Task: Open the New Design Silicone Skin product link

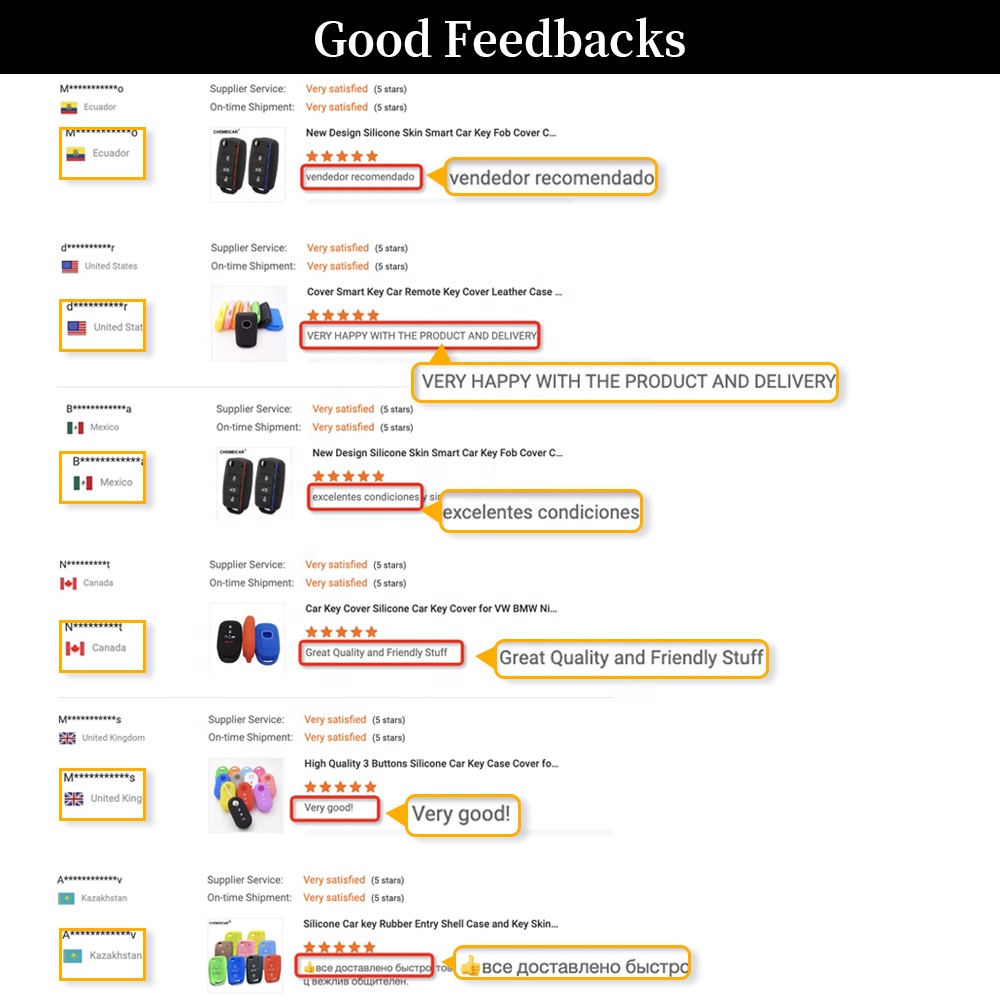Action: click(431, 132)
